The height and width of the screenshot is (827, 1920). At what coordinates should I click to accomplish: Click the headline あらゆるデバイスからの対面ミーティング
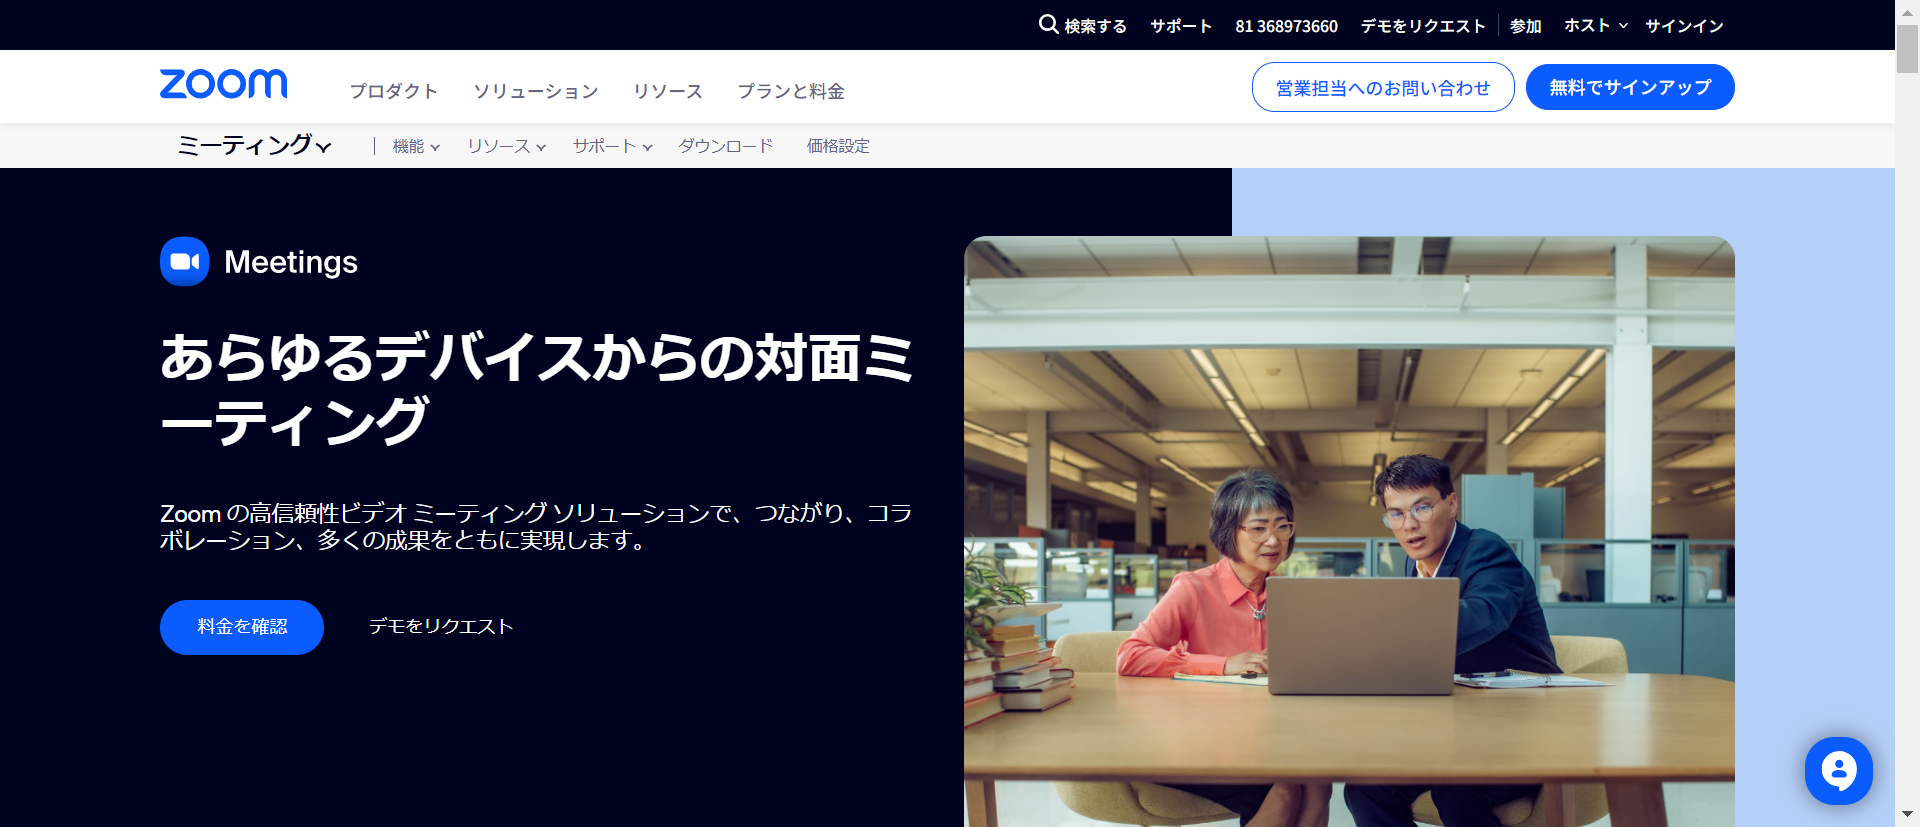[536, 390]
